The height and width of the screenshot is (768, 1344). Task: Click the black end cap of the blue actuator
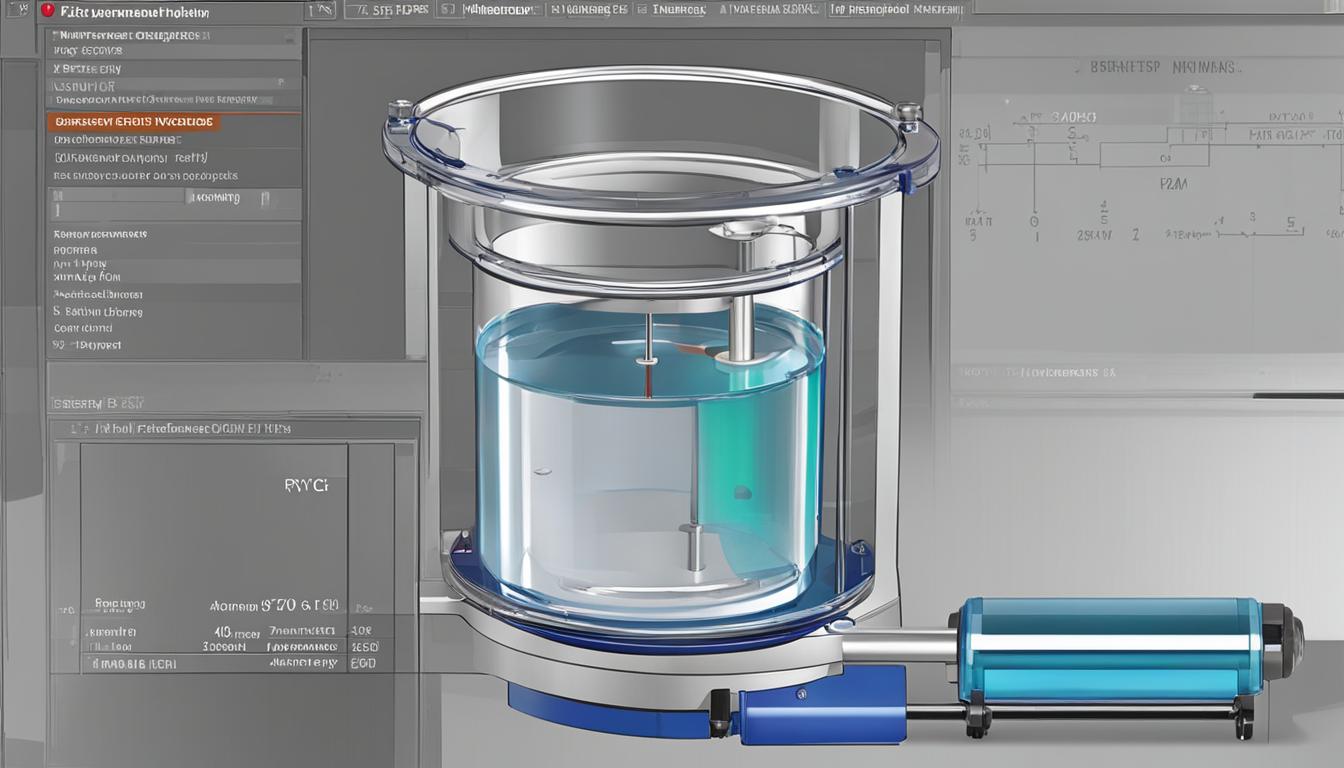[x=1282, y=640]
